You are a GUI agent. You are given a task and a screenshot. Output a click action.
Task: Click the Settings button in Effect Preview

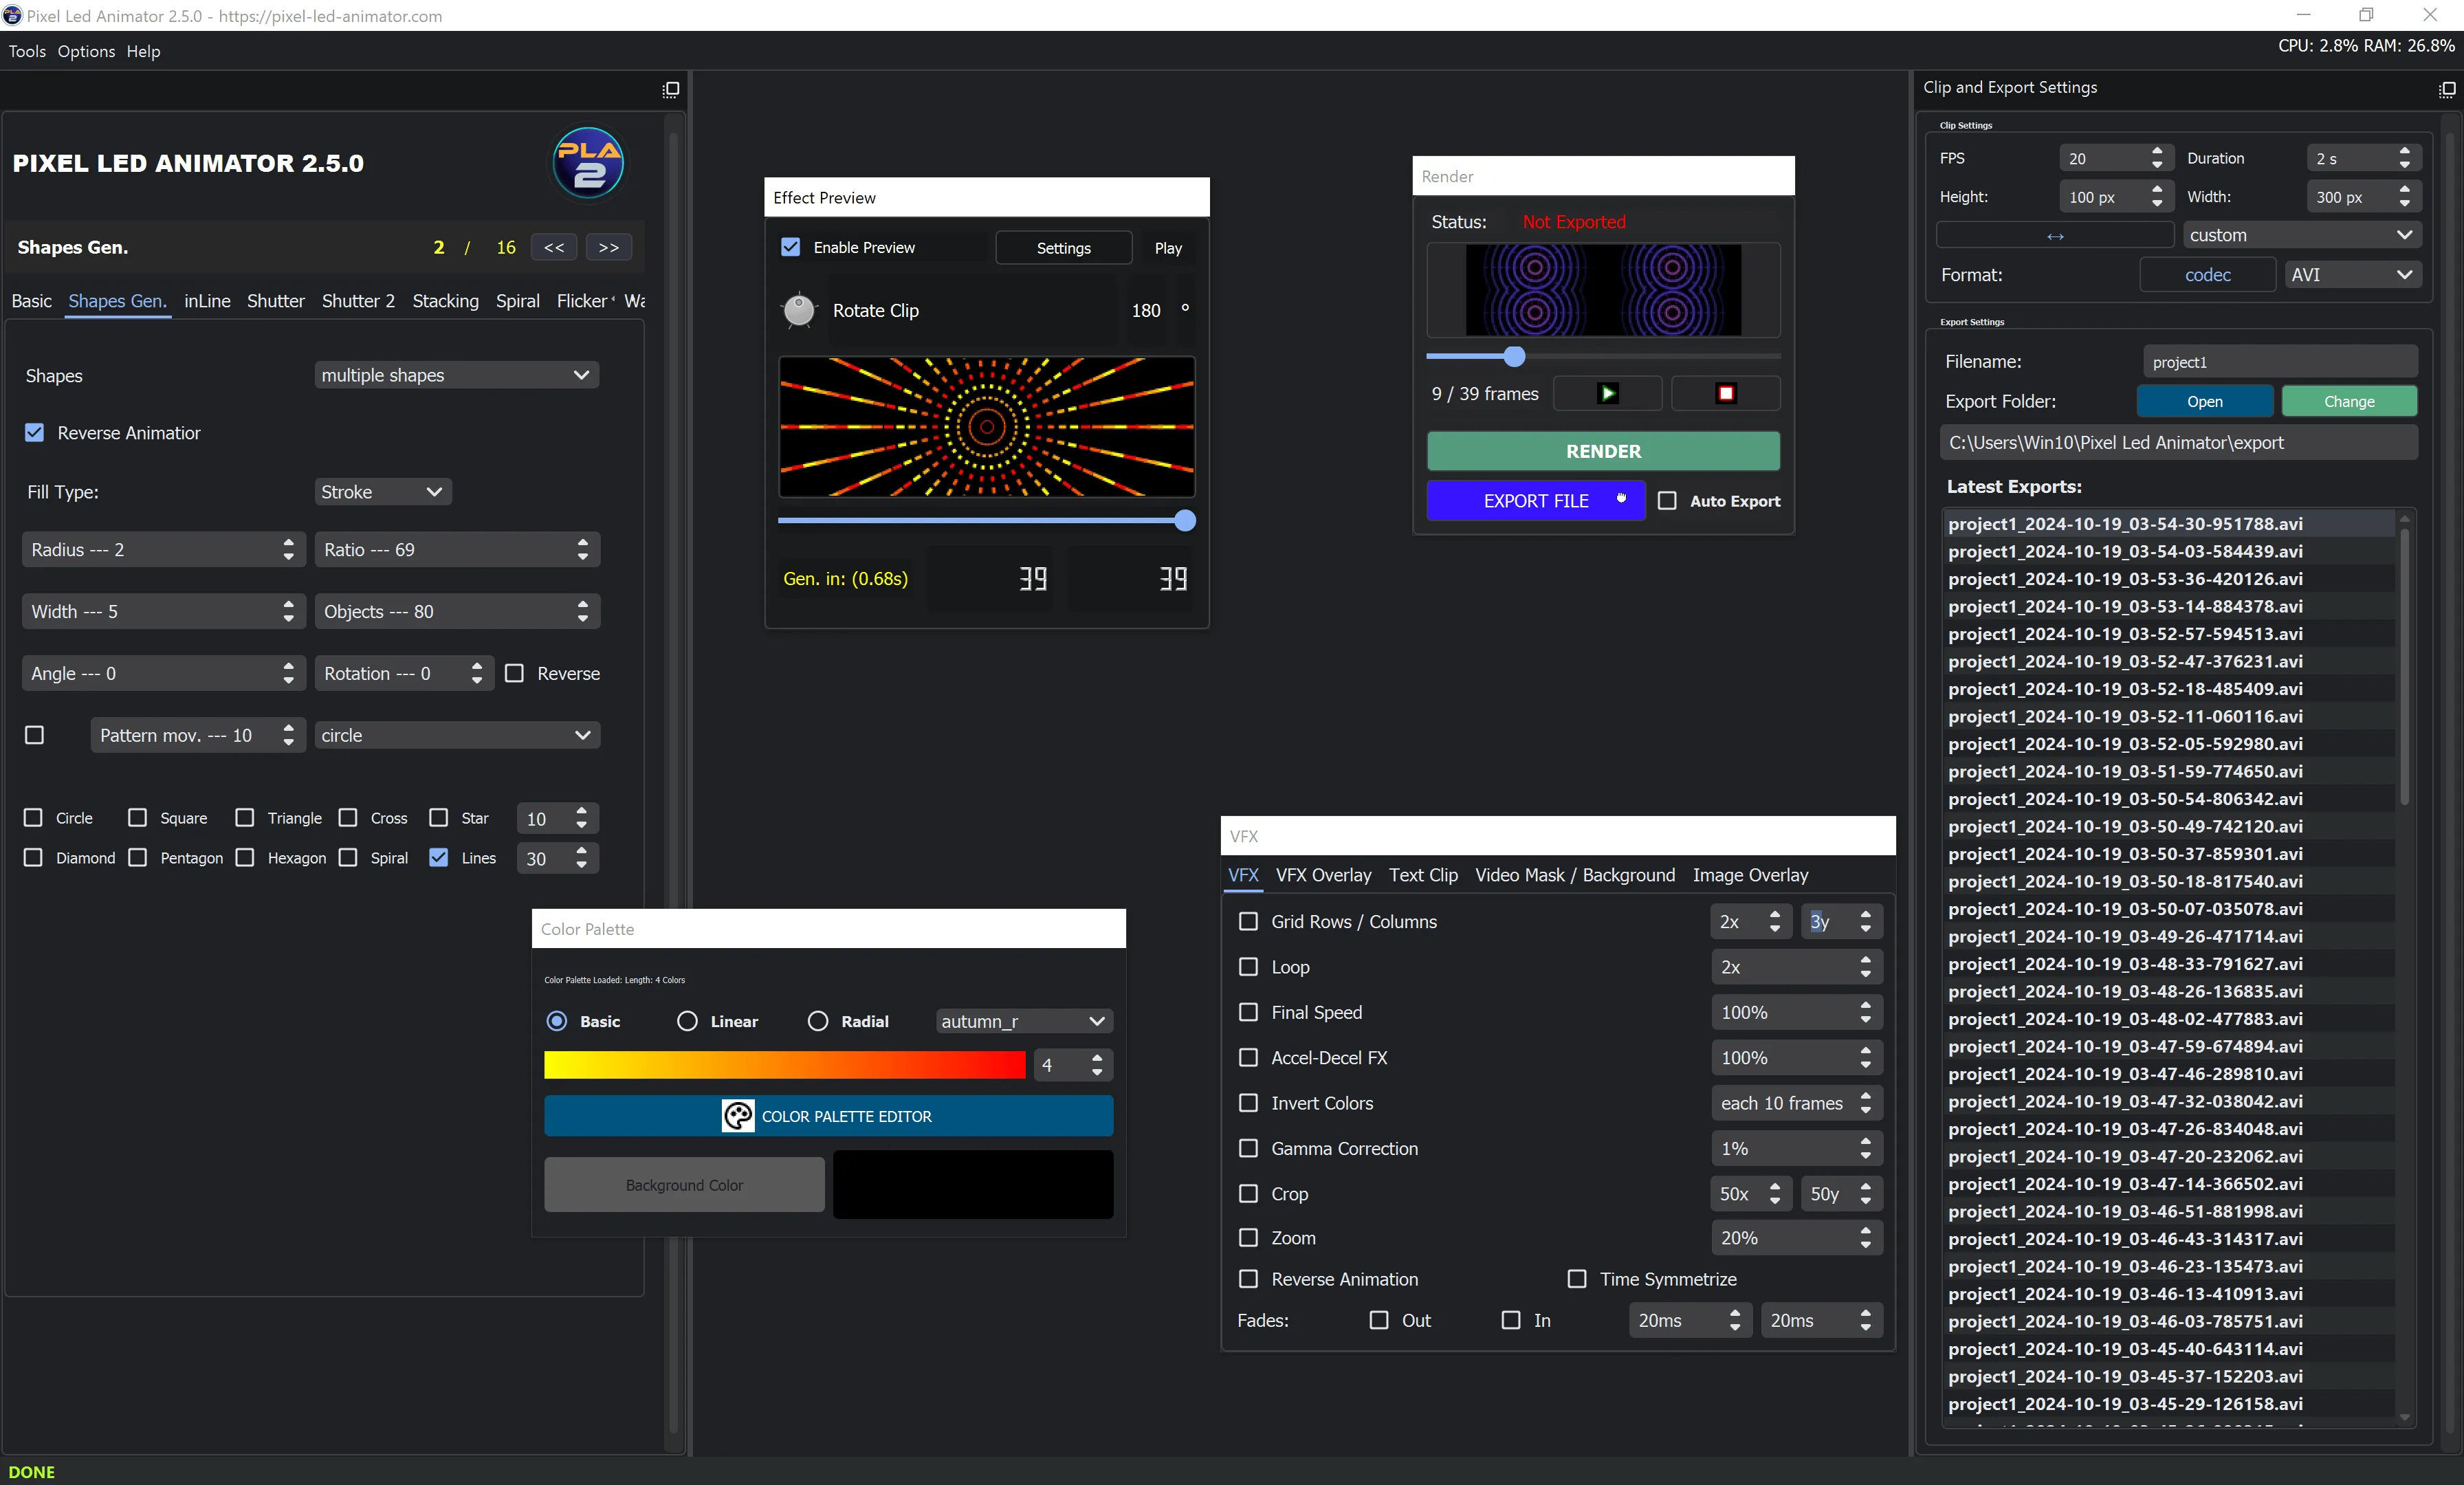tap(1063, 247)
